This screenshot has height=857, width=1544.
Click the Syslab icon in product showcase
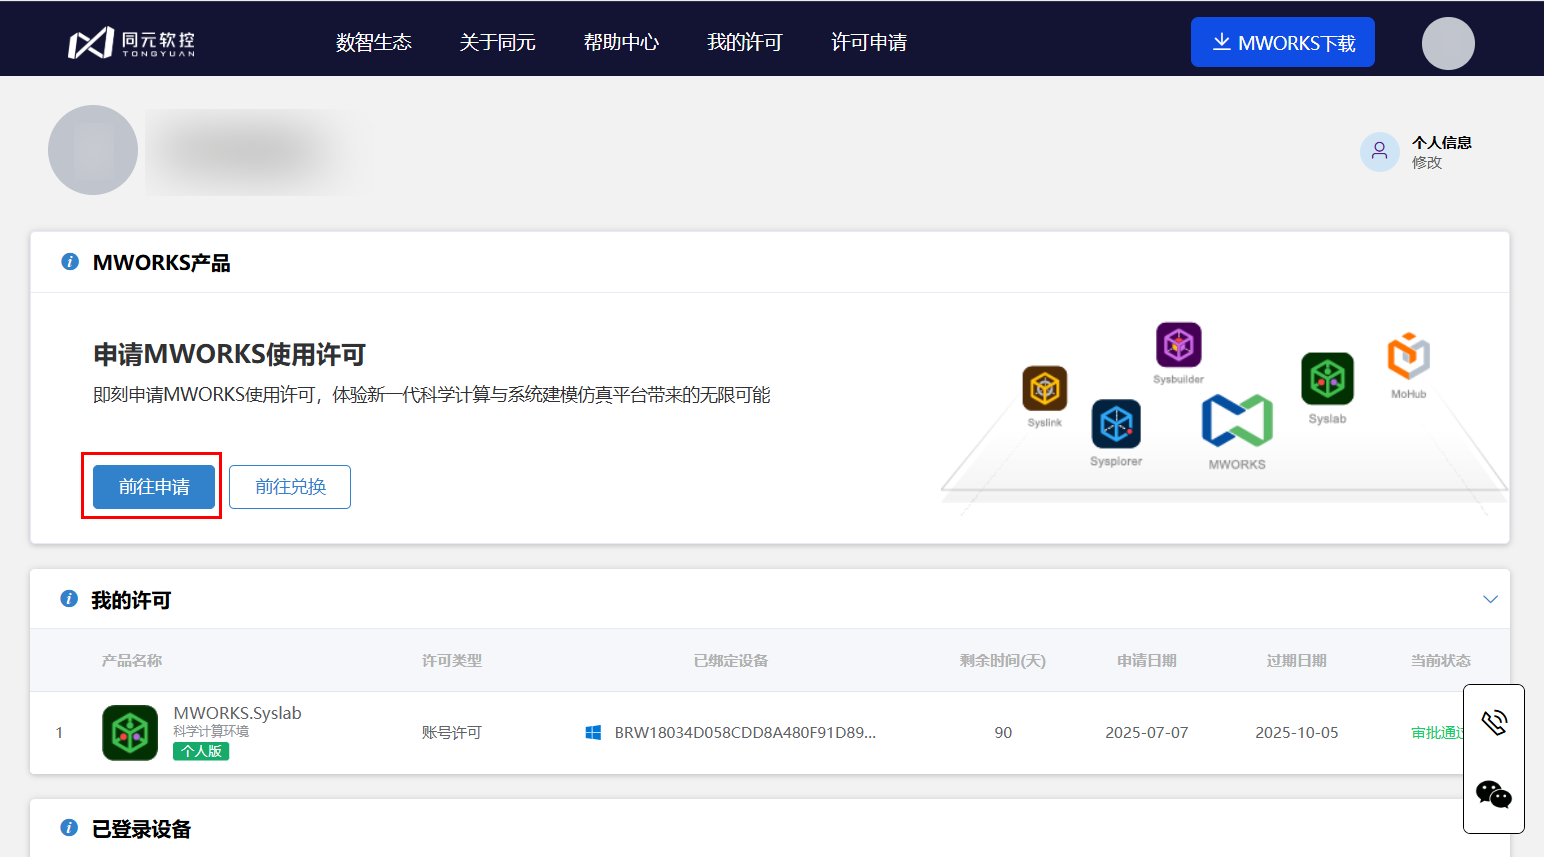pyautogui.click(x=1327, y=379)
